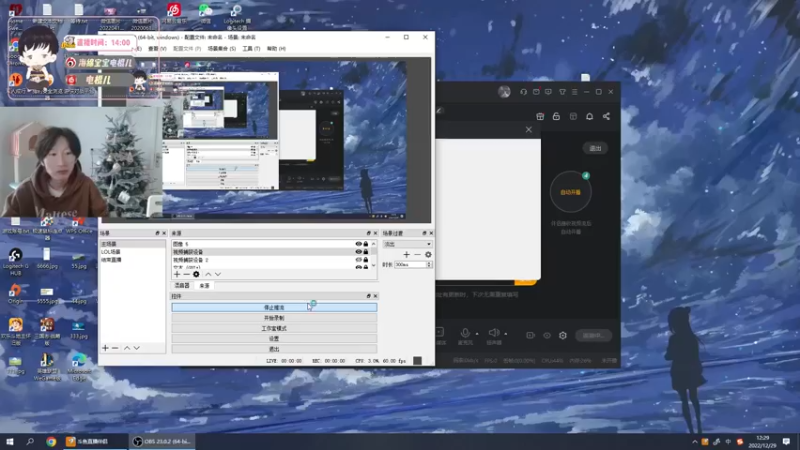
Task: Expand microphone options arrow in streaming app
Action: (x=477, y=334)
